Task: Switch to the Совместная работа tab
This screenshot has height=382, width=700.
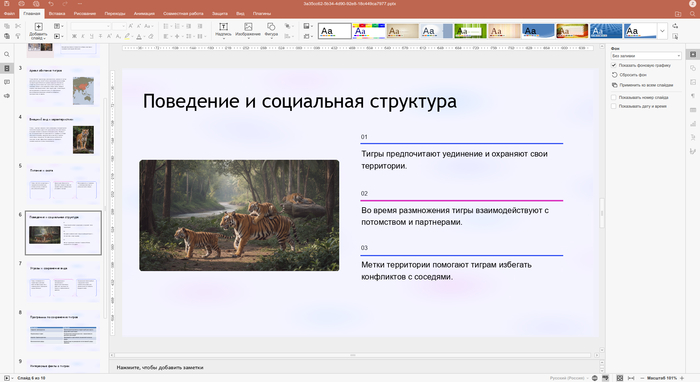Action: (x=183, y=13)
